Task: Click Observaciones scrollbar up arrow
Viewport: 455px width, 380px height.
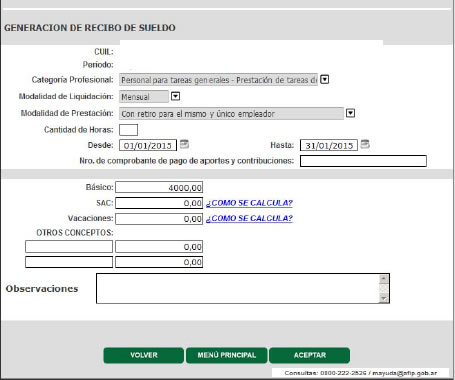Action: pos(384,279)
